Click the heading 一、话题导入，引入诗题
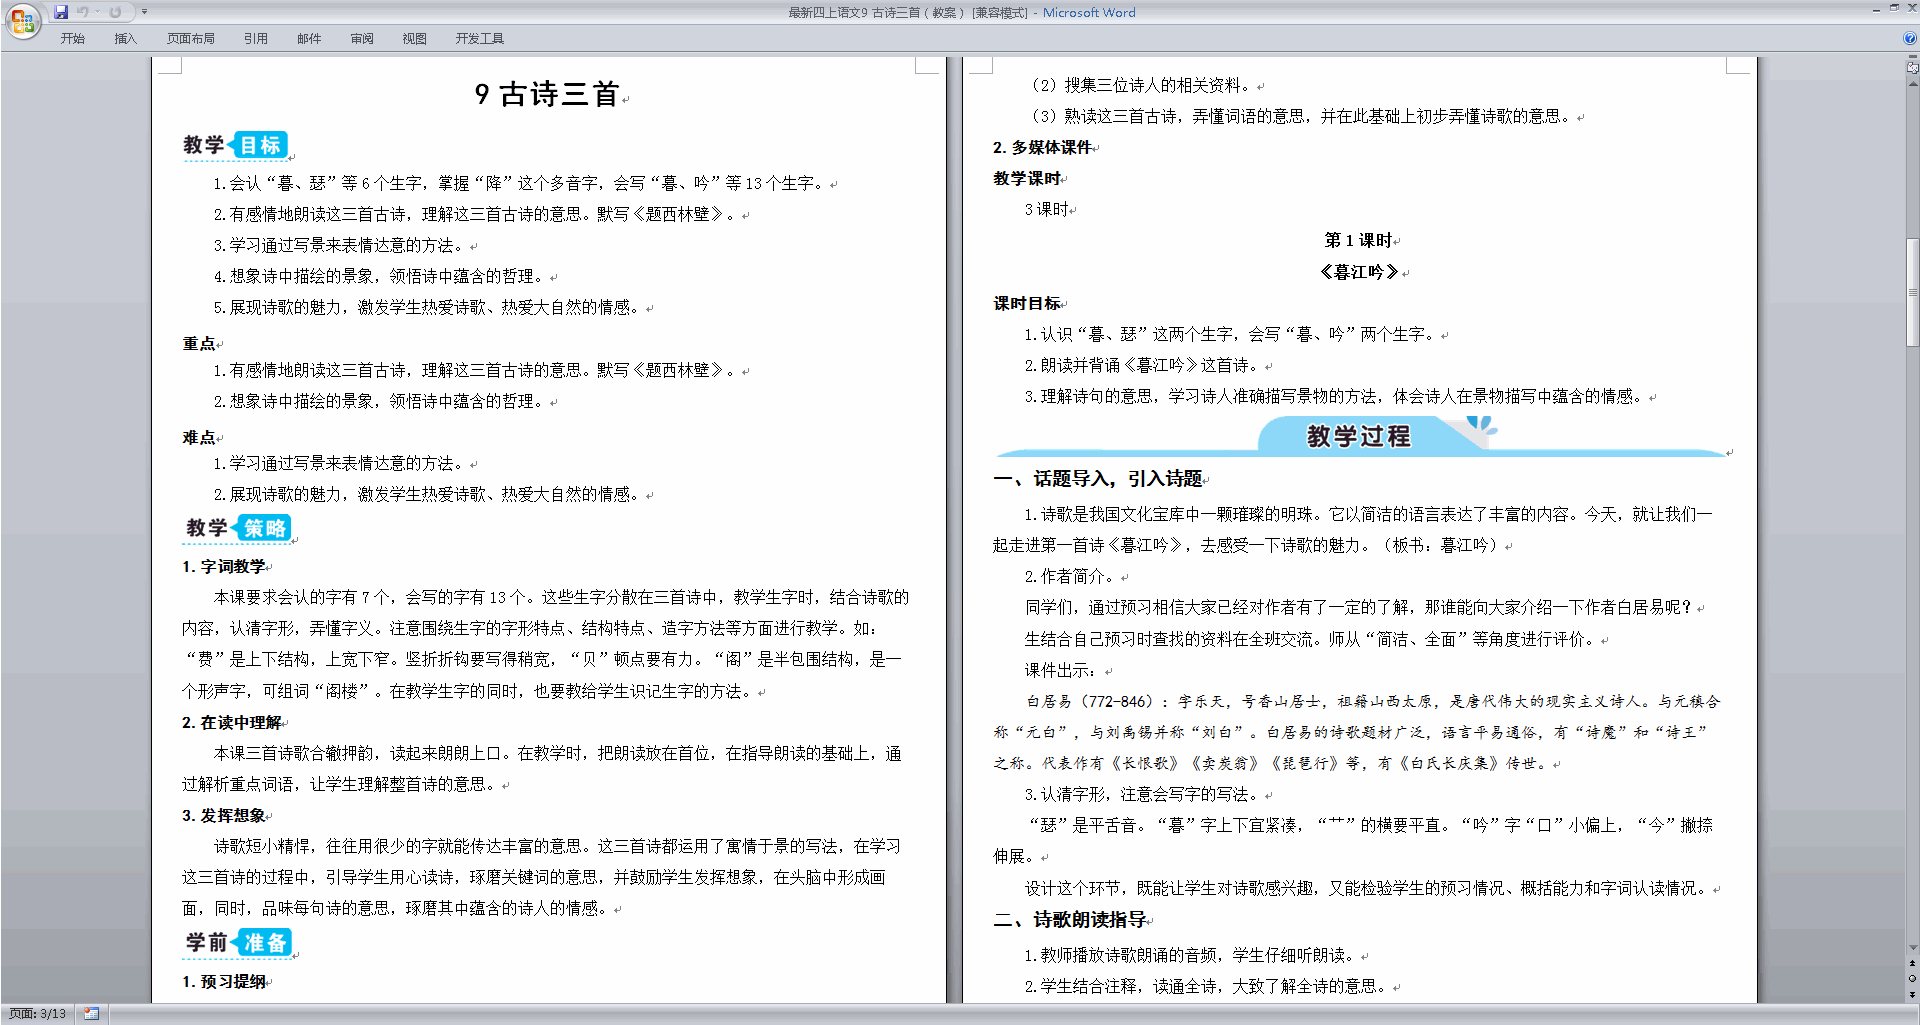Viewport: 1920px width, 1025px height. coord(1098,478)
